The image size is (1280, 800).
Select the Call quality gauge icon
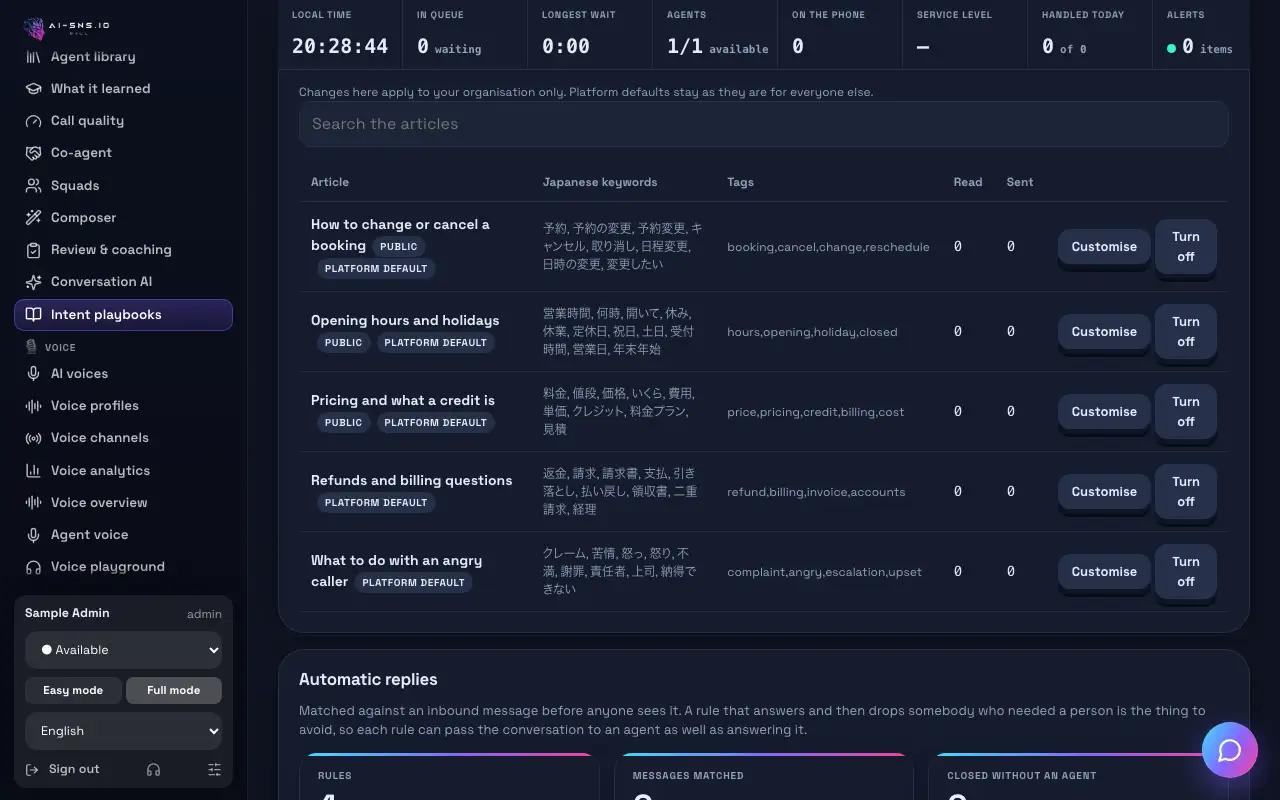coord(33,121)
